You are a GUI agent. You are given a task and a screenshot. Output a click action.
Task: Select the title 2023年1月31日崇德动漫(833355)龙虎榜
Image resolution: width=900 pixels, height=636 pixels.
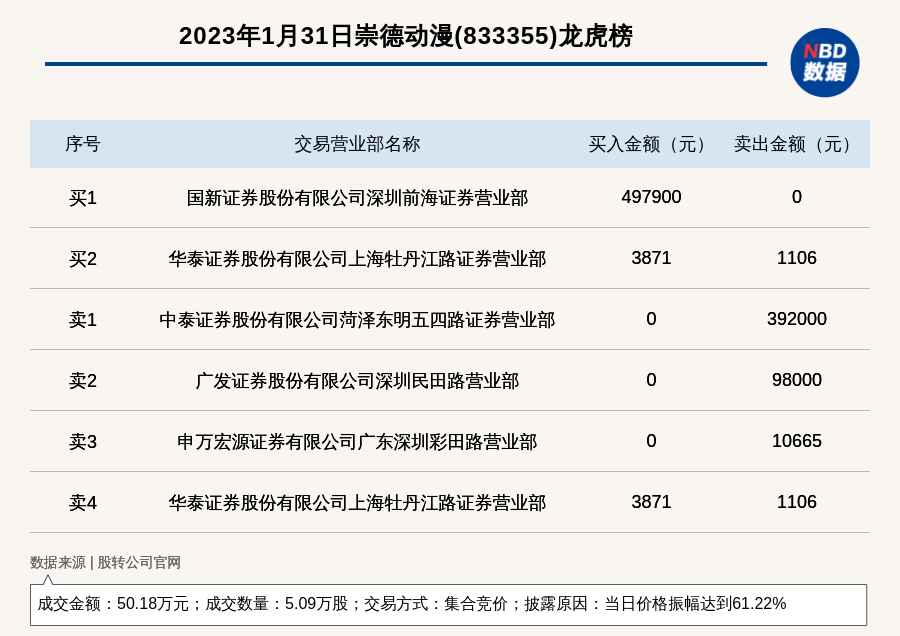pyautogui.click(x=406, y=36)
